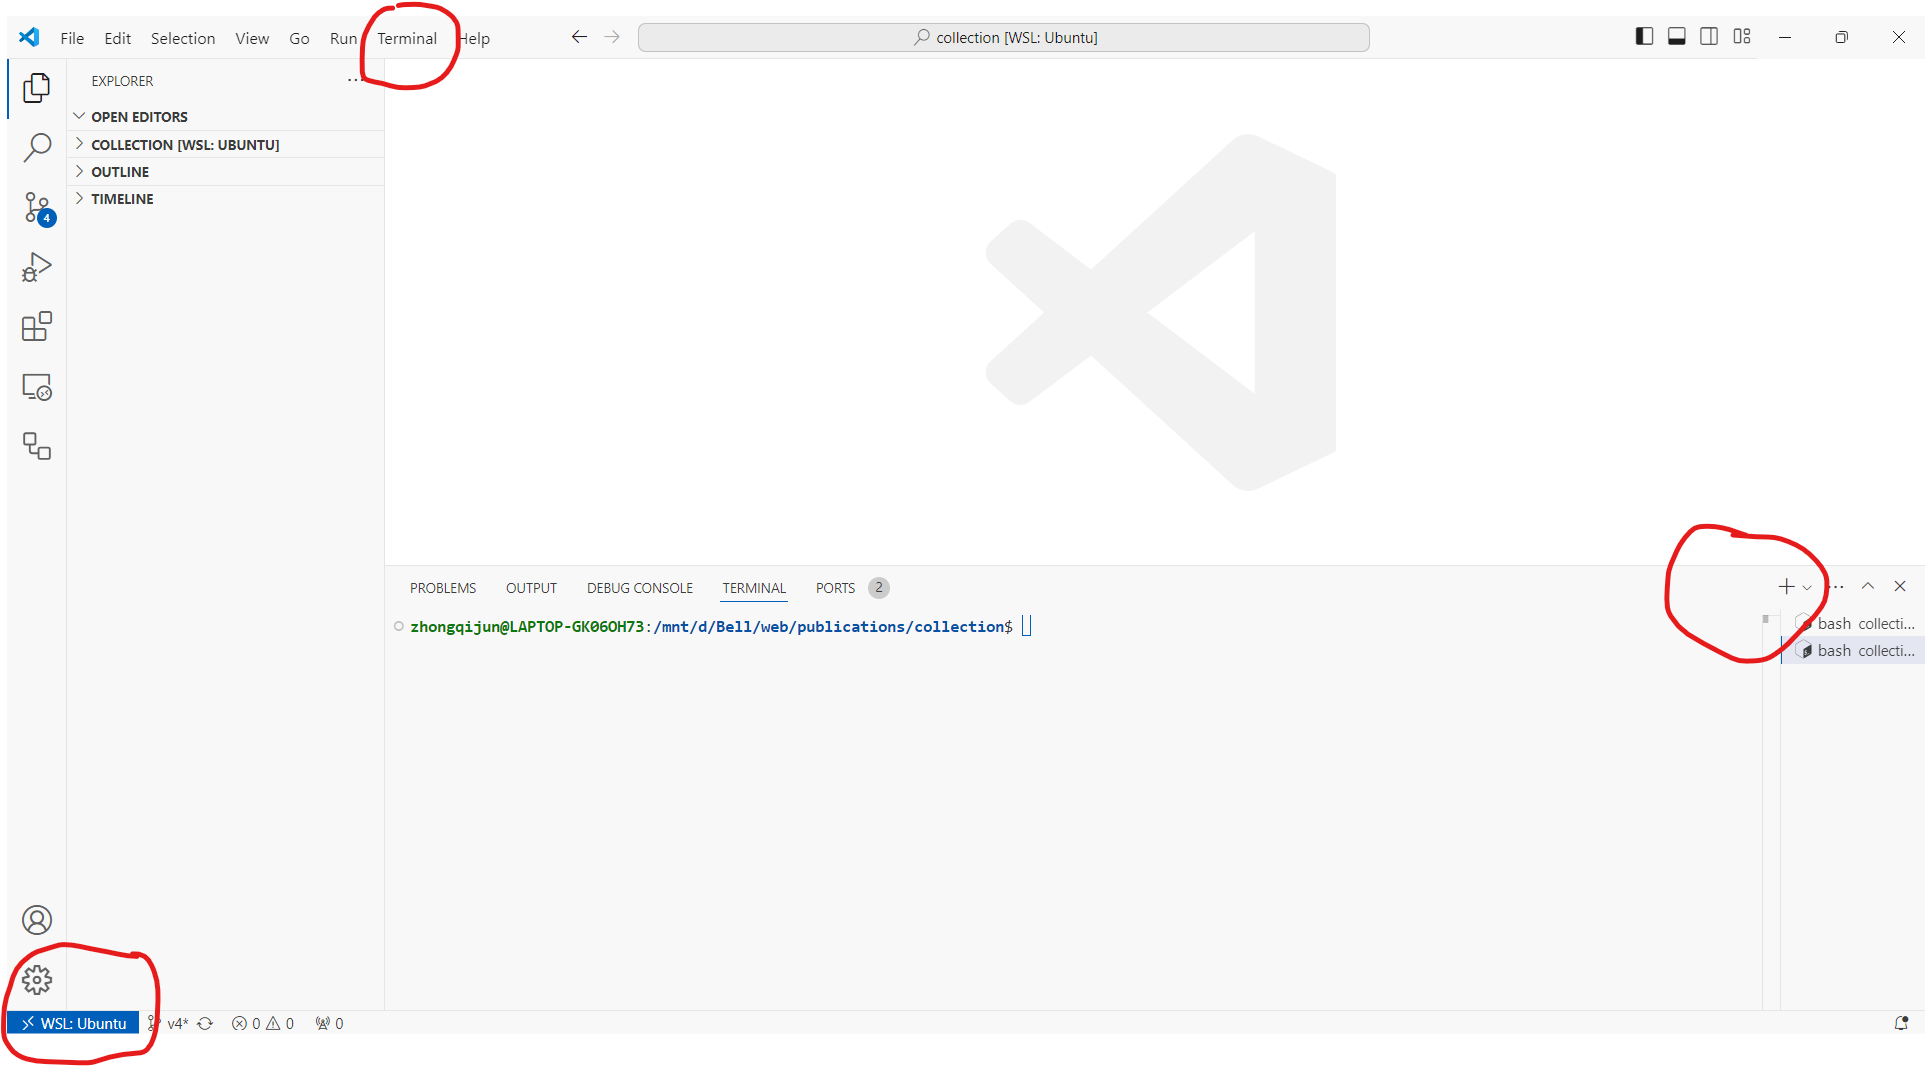Switch to the DEBUG CONSOLE tab
The image size is (1925, 1066).
640,588
